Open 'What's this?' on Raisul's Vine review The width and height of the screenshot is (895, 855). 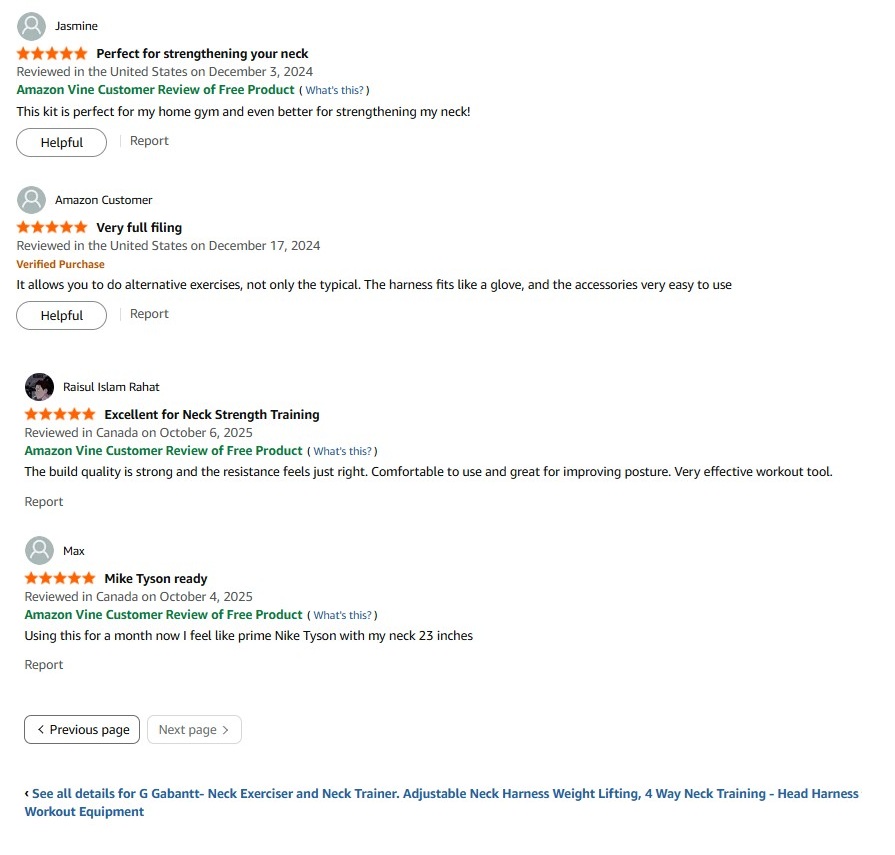point(343,452)
